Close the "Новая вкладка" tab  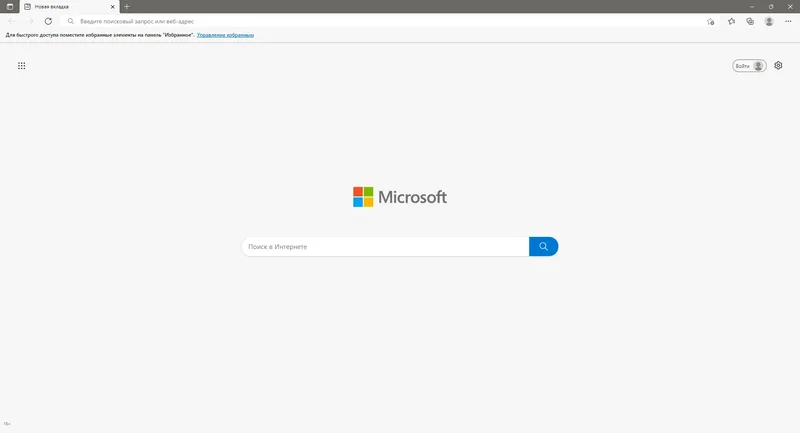pos(113,7)
